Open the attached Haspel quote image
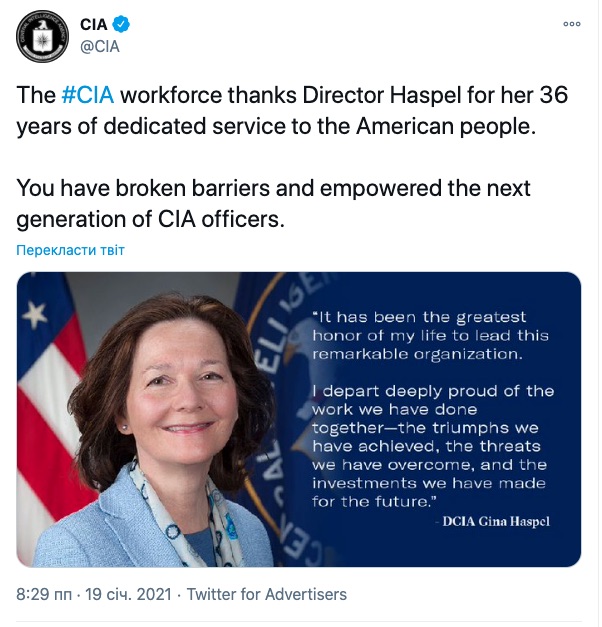This screenshot has height=627, width=602. pyautogui.click(x=299, y=419)
